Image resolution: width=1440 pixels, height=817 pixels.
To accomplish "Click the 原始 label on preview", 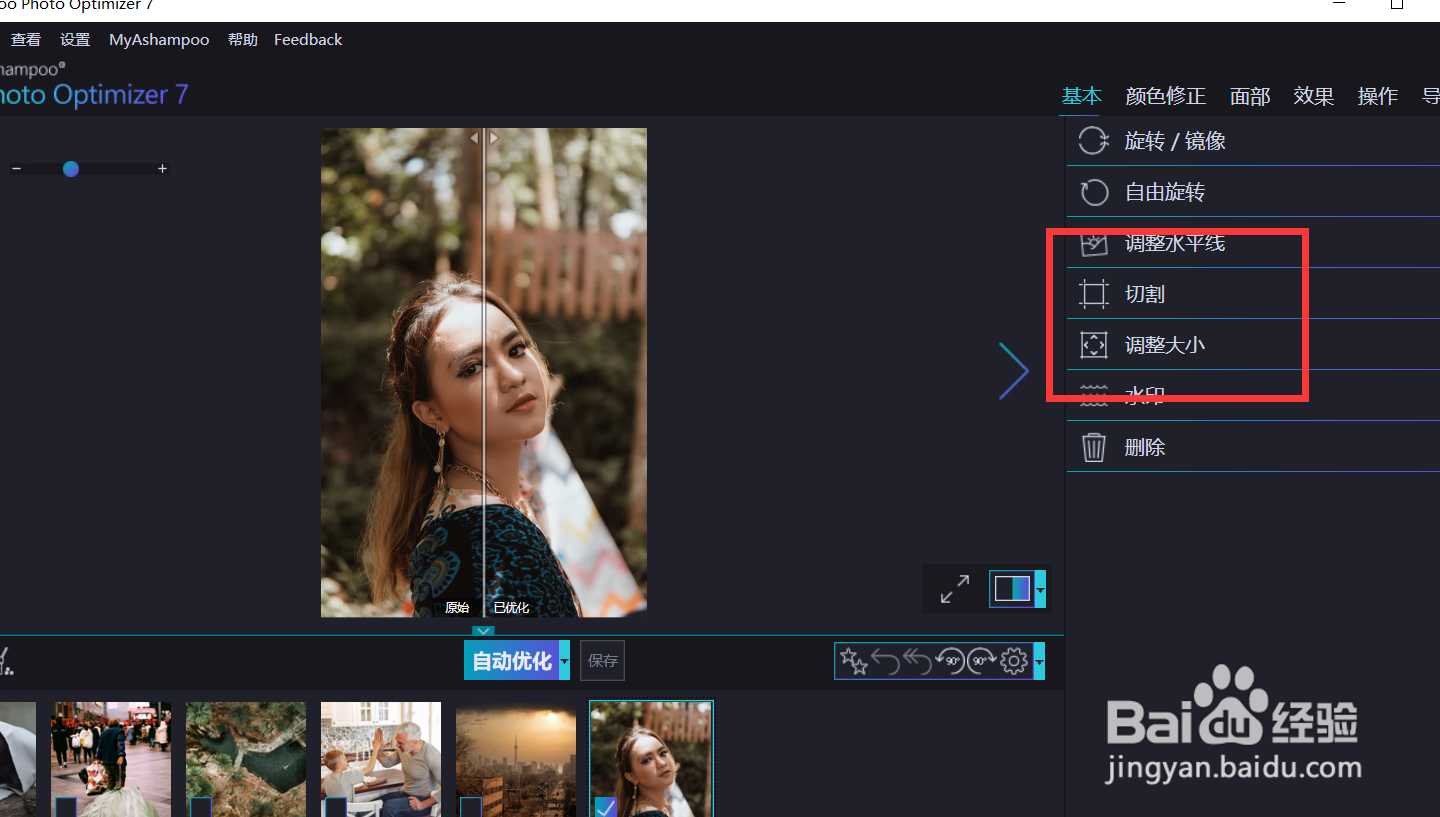I will coord(457,608).
